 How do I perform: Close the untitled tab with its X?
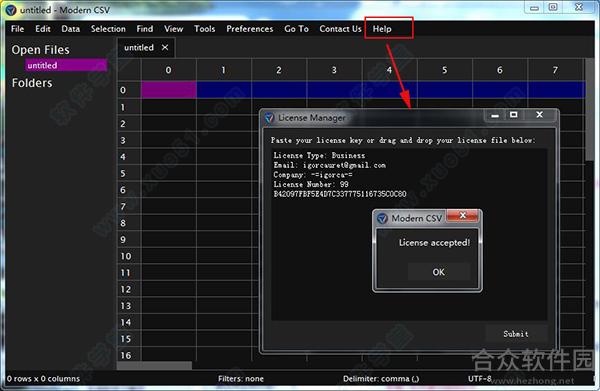pos(165,47)
